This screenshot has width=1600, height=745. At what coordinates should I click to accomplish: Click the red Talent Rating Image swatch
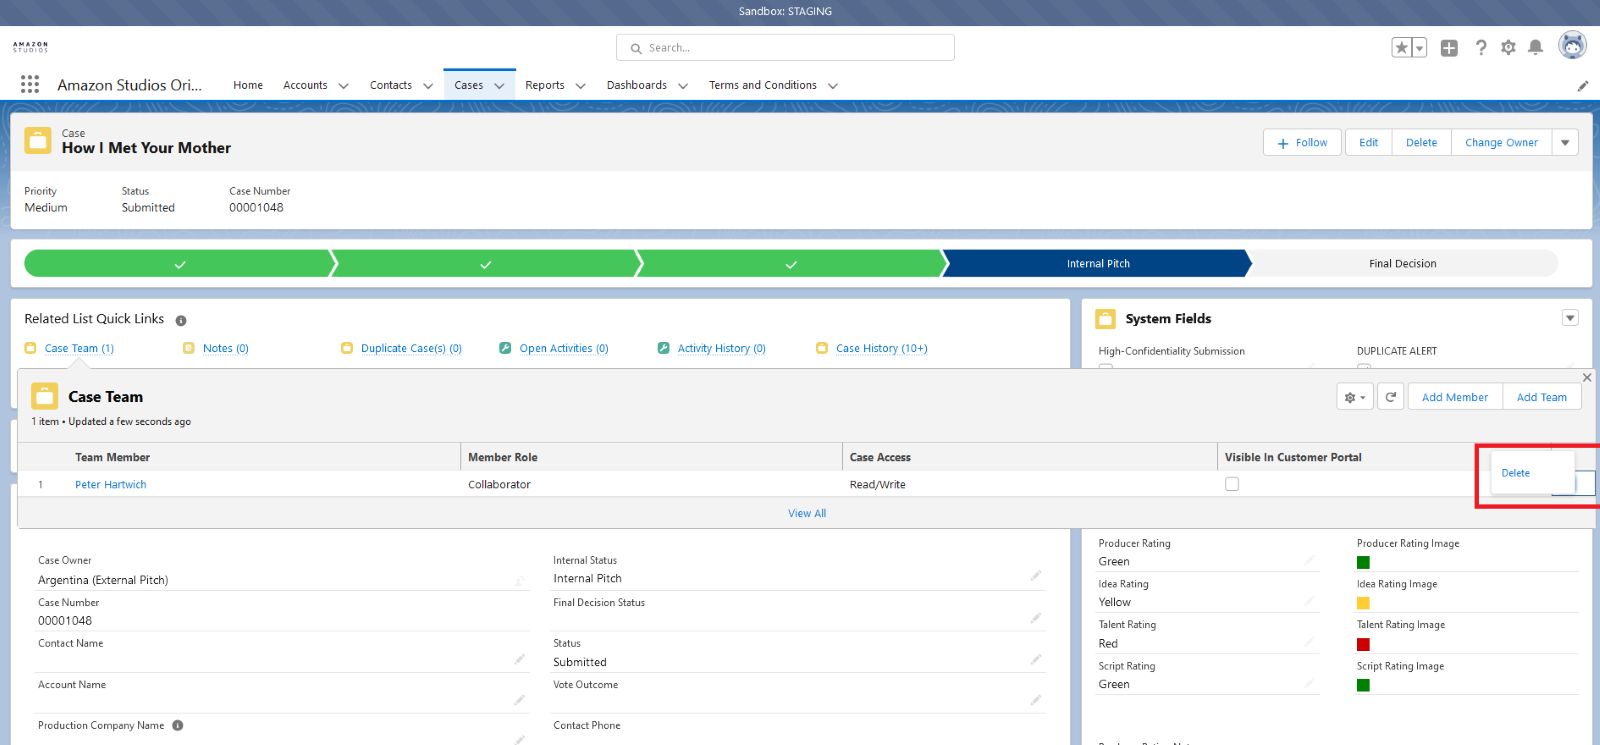click(1363, 645)
